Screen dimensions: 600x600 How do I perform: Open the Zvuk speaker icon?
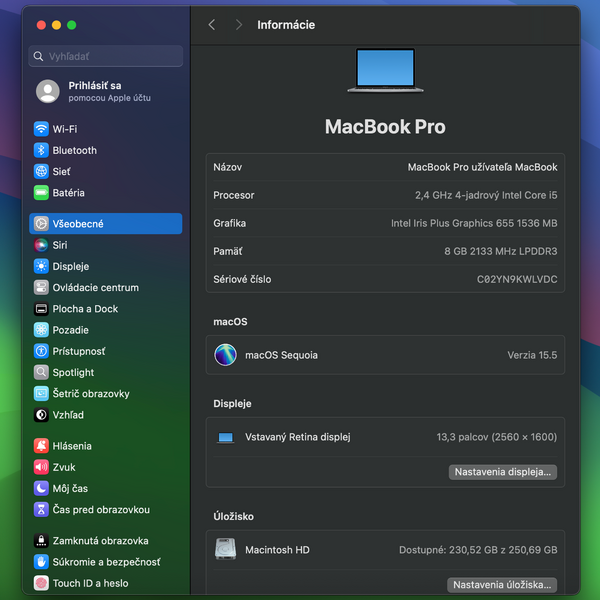[x=41, y=467]
